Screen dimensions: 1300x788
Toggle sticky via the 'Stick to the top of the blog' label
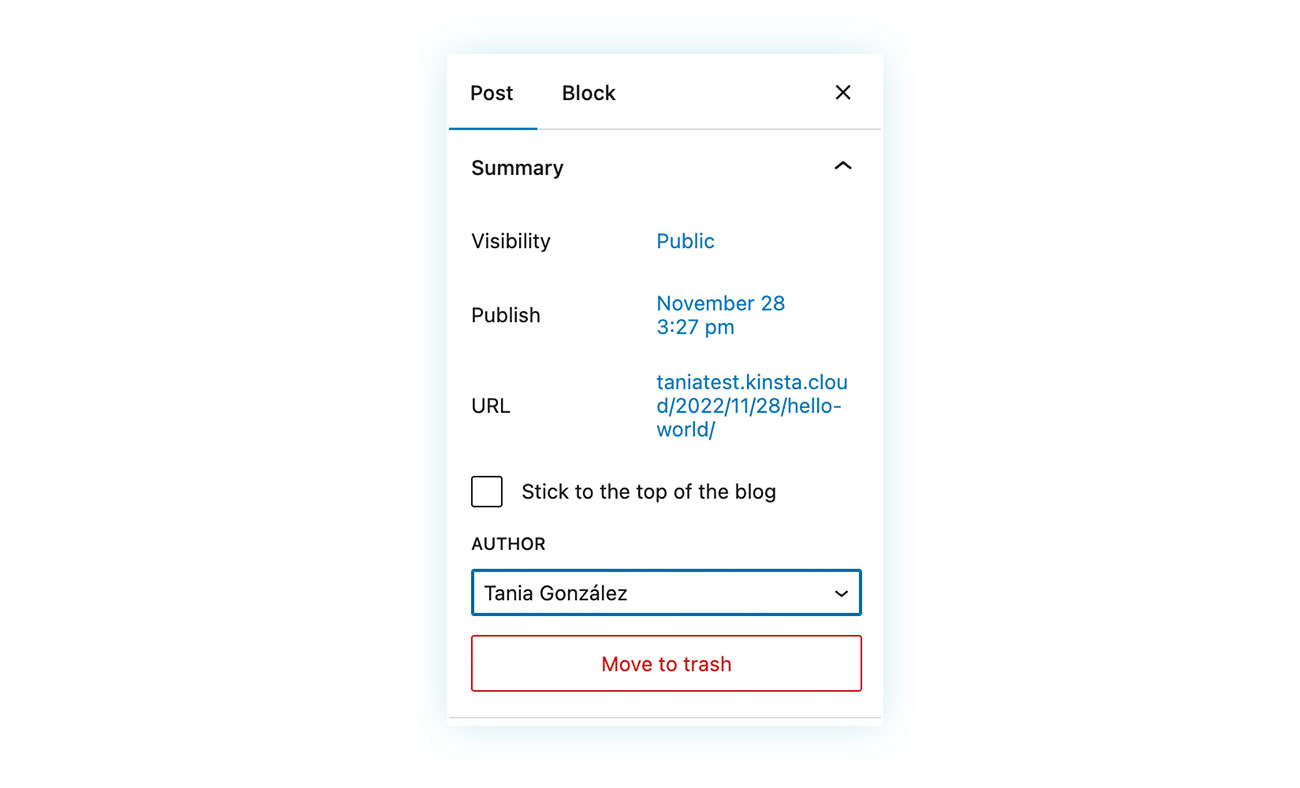click(x=649, y=492)
